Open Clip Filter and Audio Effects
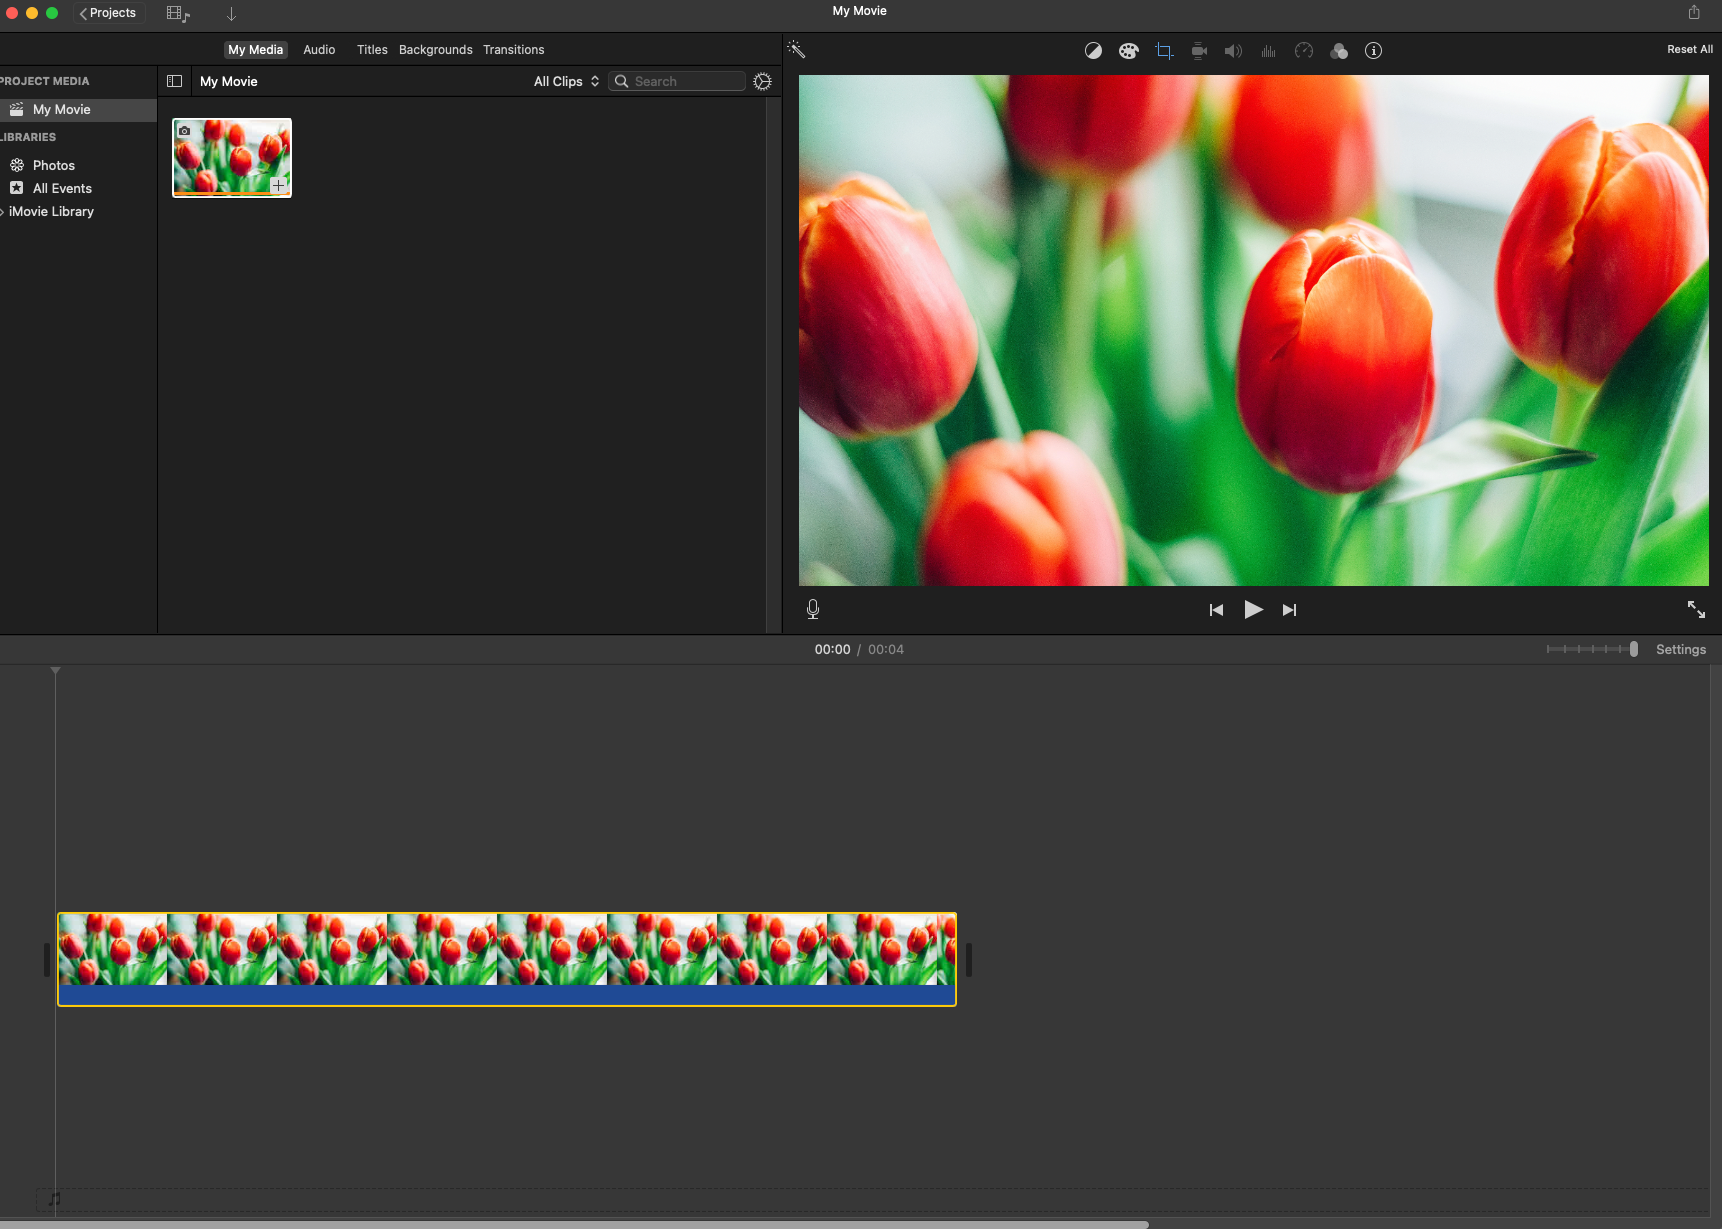Image resolution: width=1722 pixels, height=1229 pixels. (1339, 51)
